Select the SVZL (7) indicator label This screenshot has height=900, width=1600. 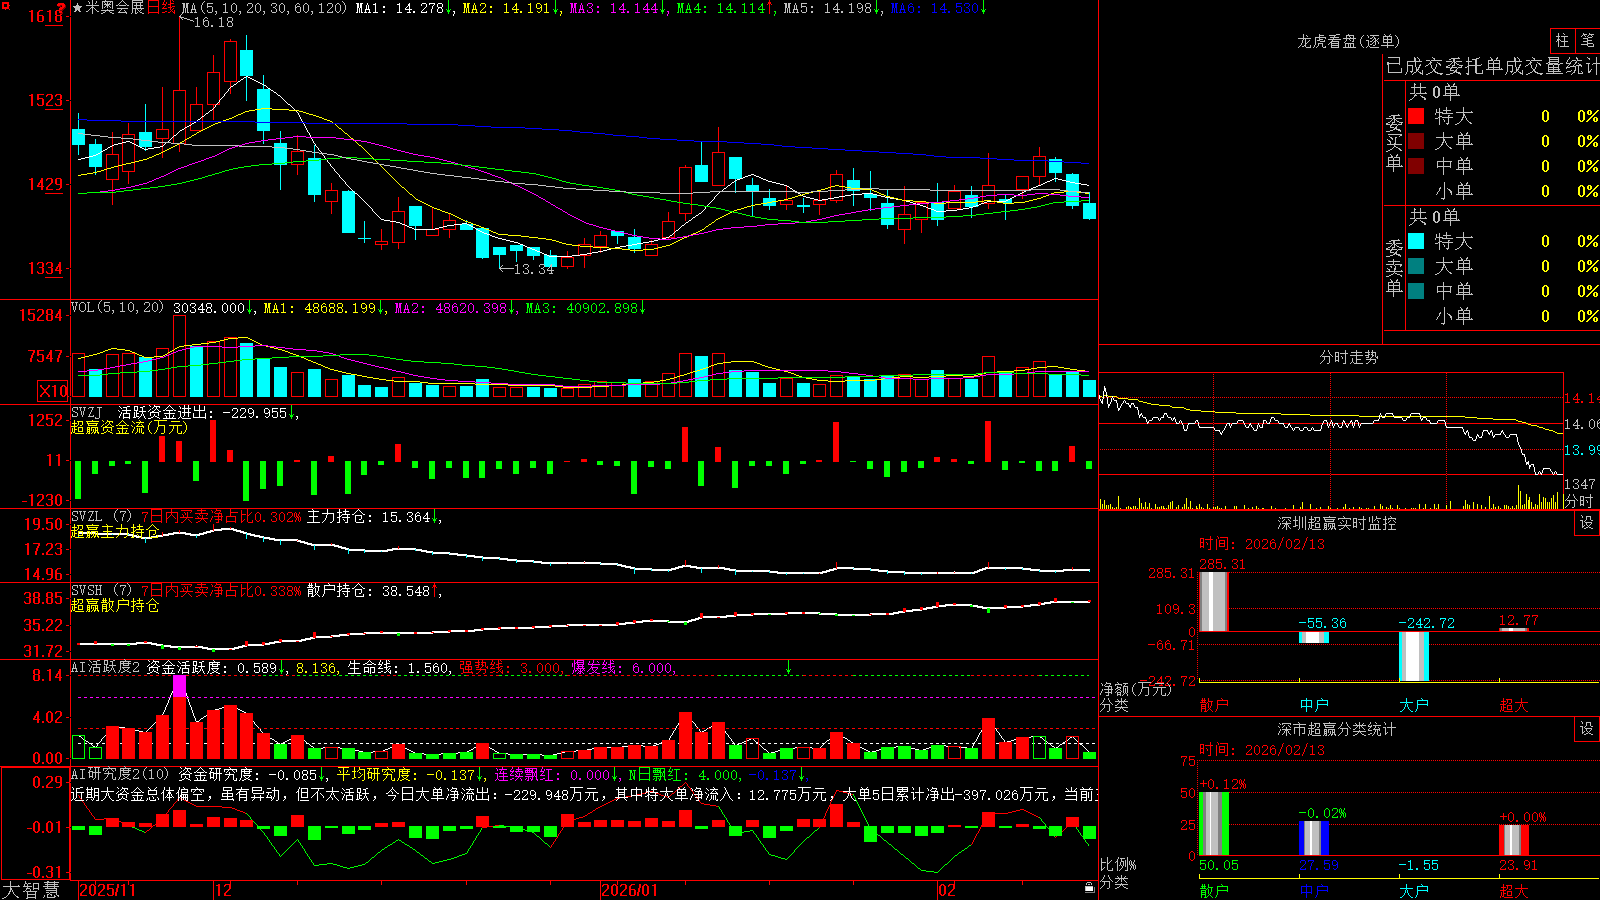pos(101,517)
